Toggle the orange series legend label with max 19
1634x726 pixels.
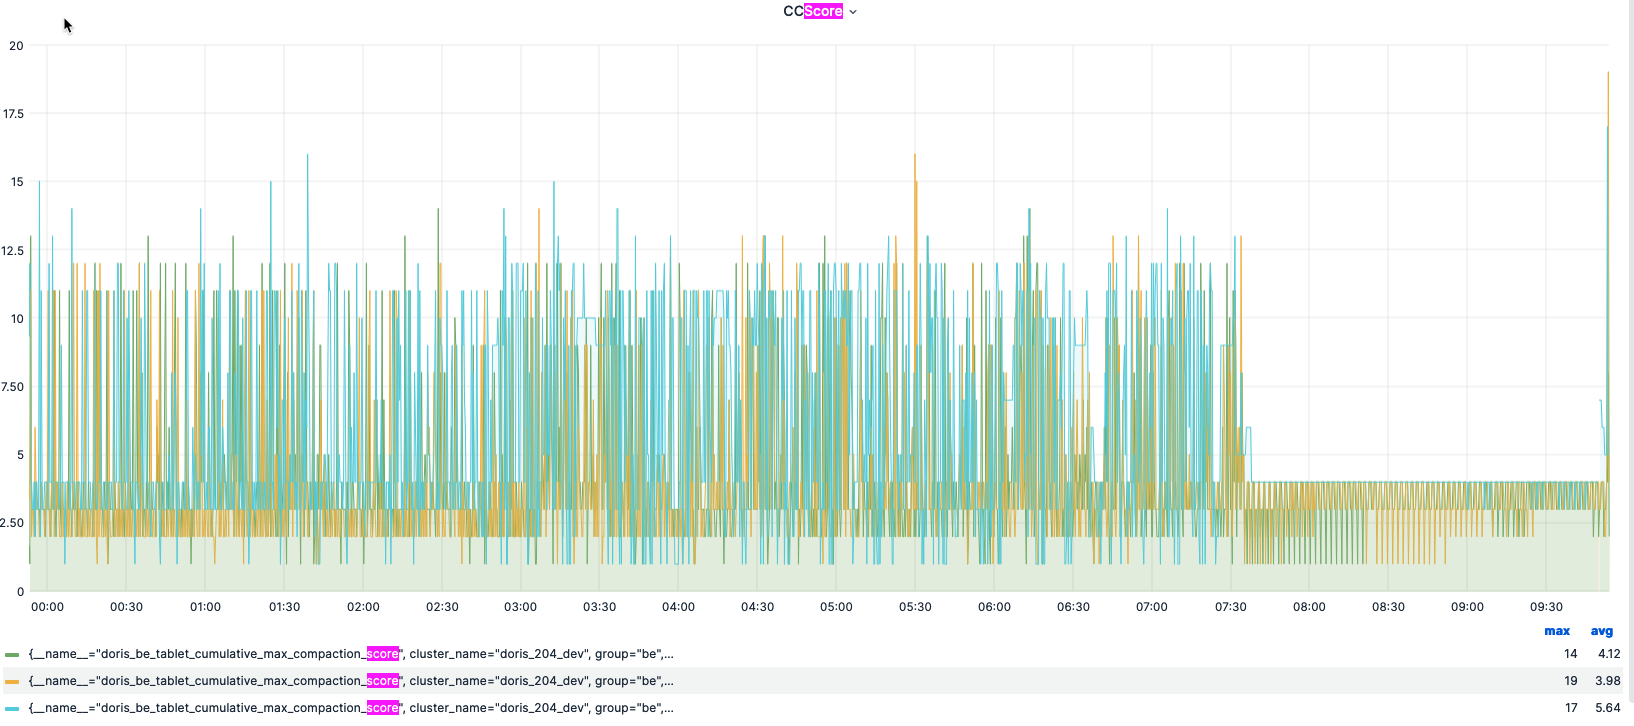(351, 681)
